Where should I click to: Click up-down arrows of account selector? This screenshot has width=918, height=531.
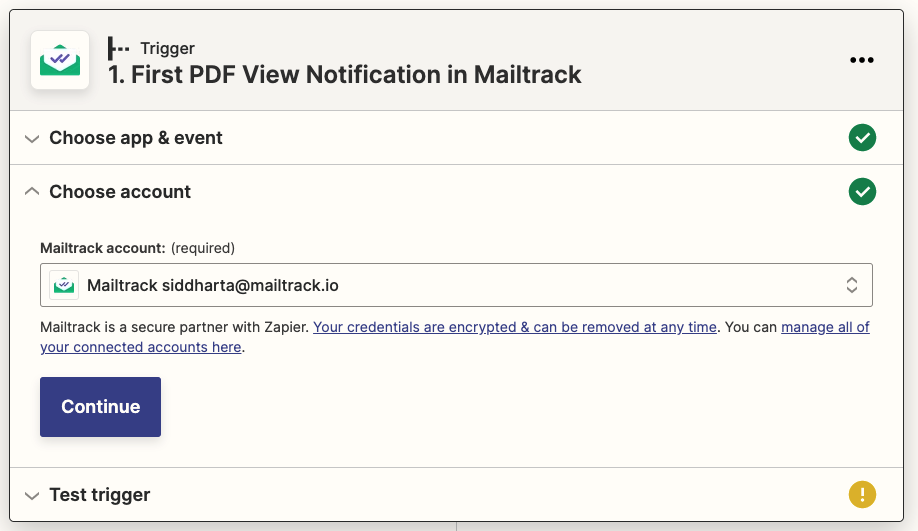852,285
